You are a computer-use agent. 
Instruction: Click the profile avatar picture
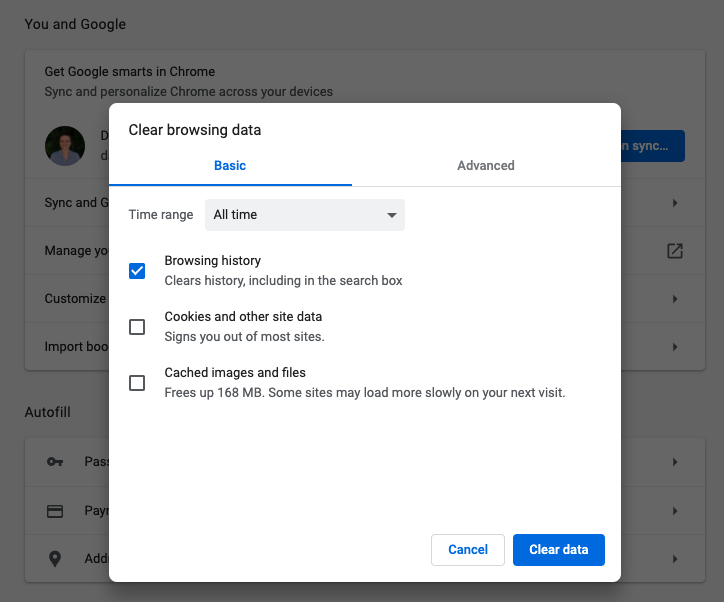65,146
